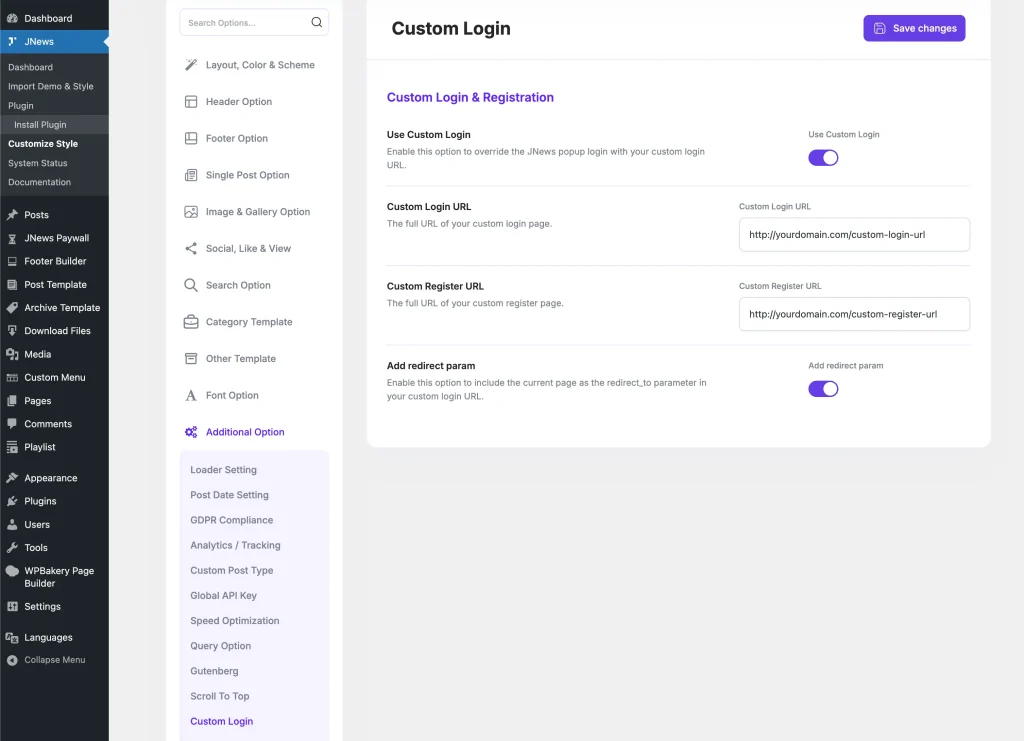Focus the Custom Login URL field
This screenshot has height=741, width=1024.
tap(854, 234)
